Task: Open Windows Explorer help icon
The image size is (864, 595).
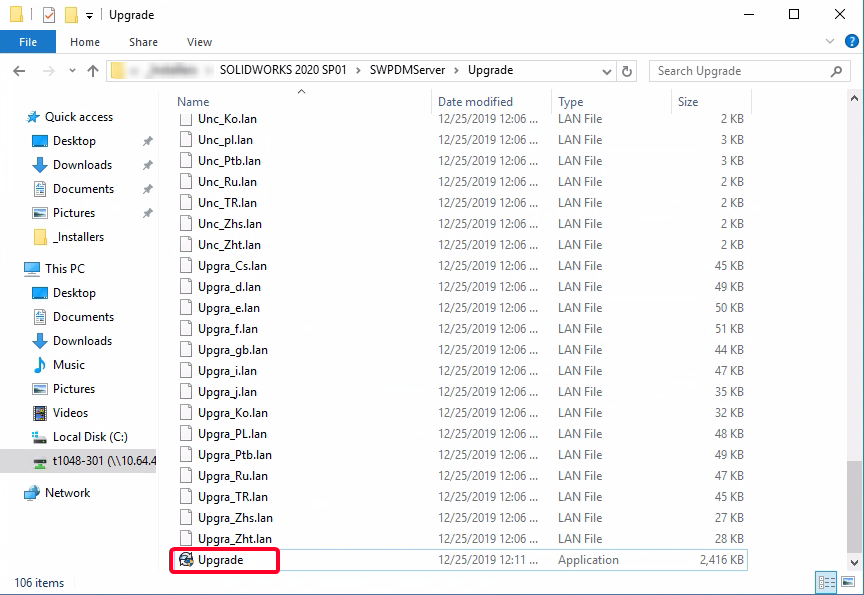Action: tap(851, 41)
